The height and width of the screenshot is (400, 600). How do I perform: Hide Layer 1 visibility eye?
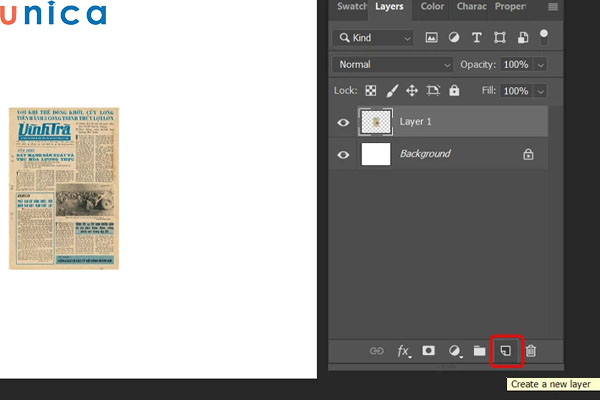pos(343,122)
